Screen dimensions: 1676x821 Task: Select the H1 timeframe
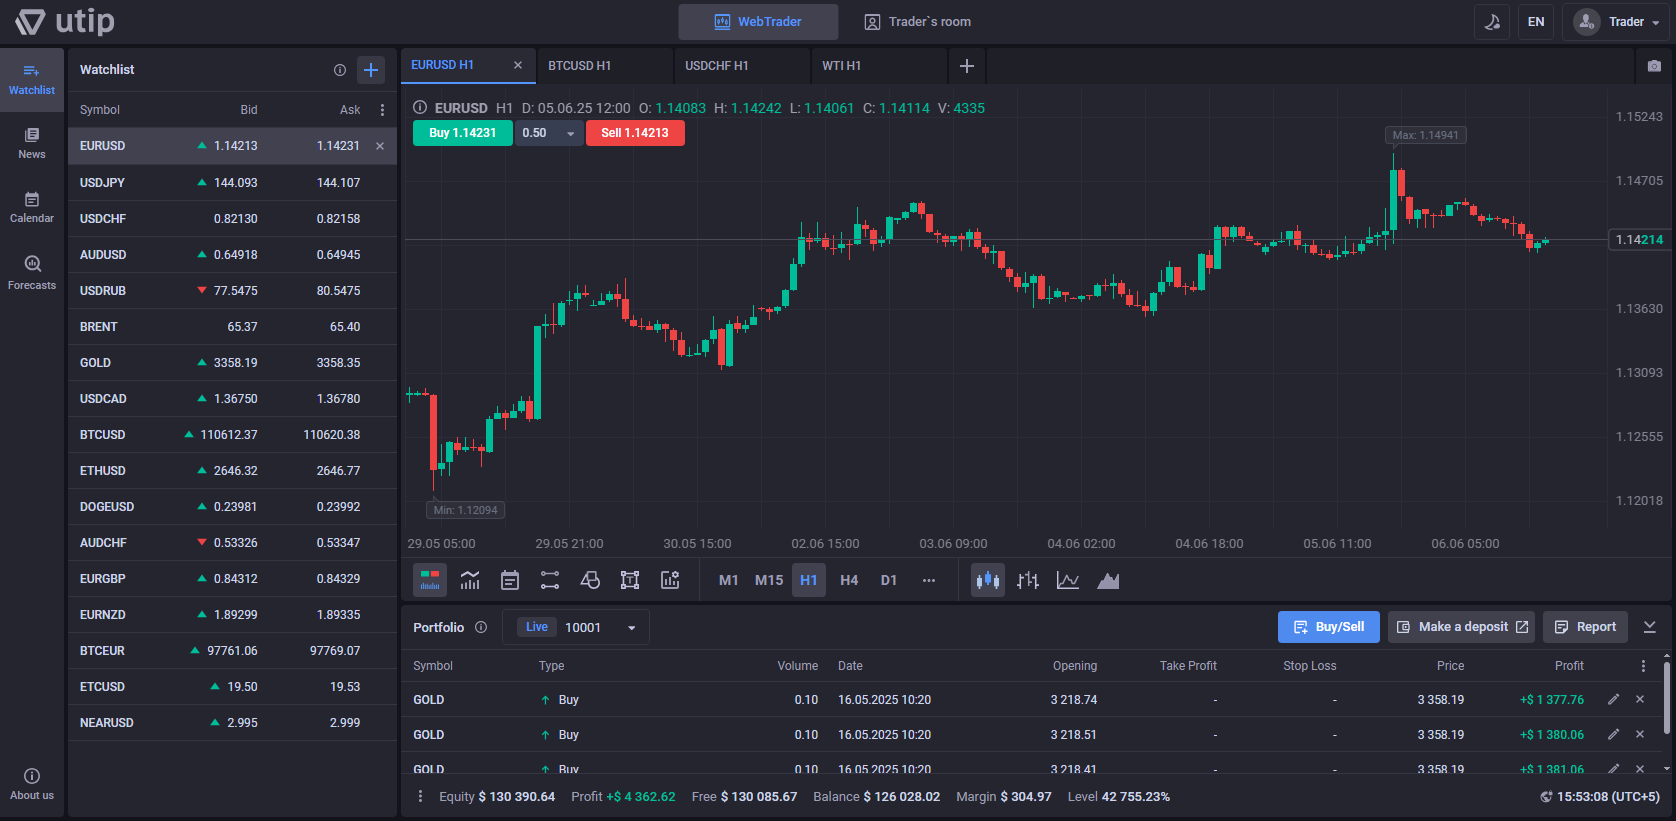809,580
